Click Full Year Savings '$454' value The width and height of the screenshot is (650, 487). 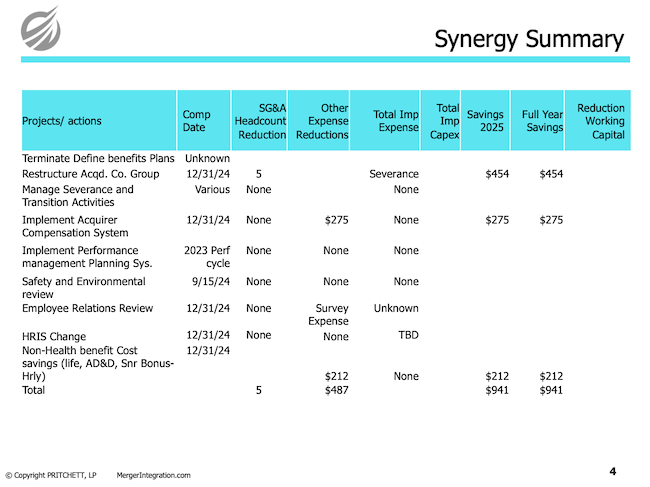(551, 174)
